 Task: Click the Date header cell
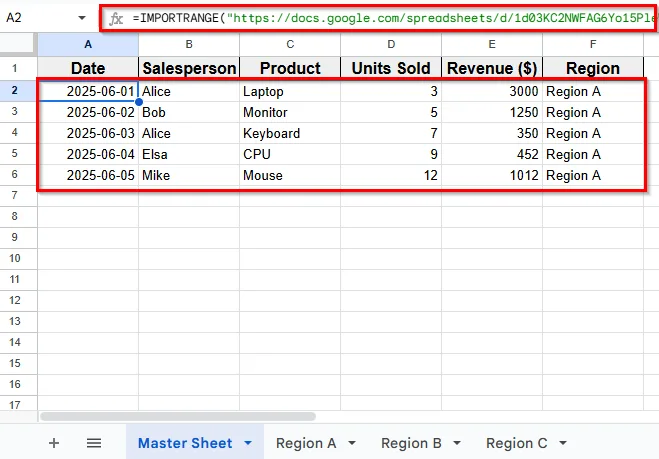tap(88, 68)
